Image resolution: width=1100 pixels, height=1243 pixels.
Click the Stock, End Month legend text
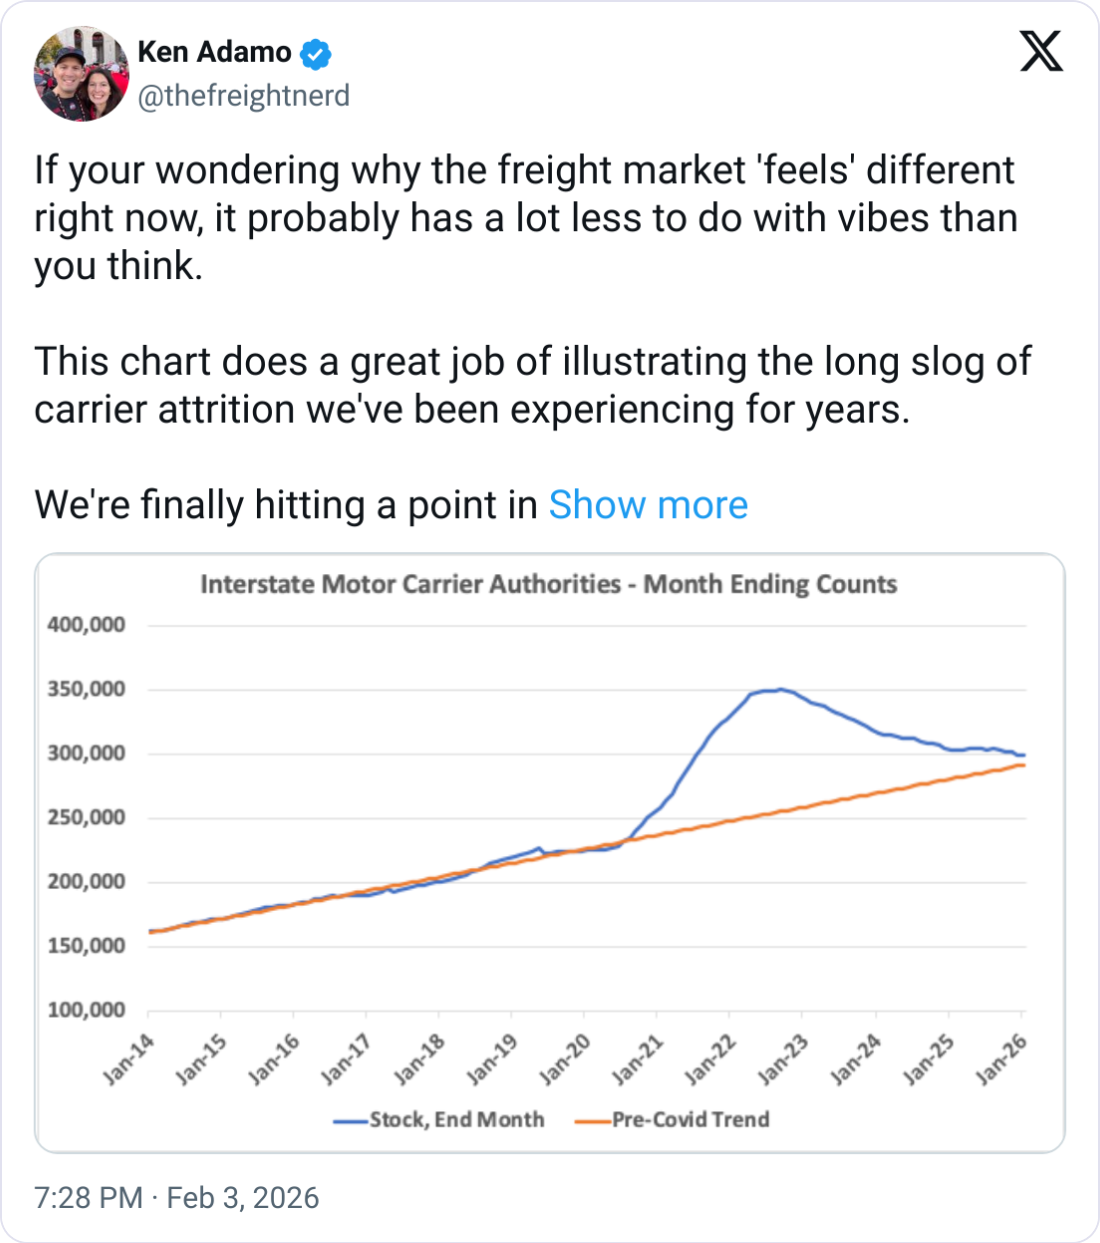pos(457,1120)
